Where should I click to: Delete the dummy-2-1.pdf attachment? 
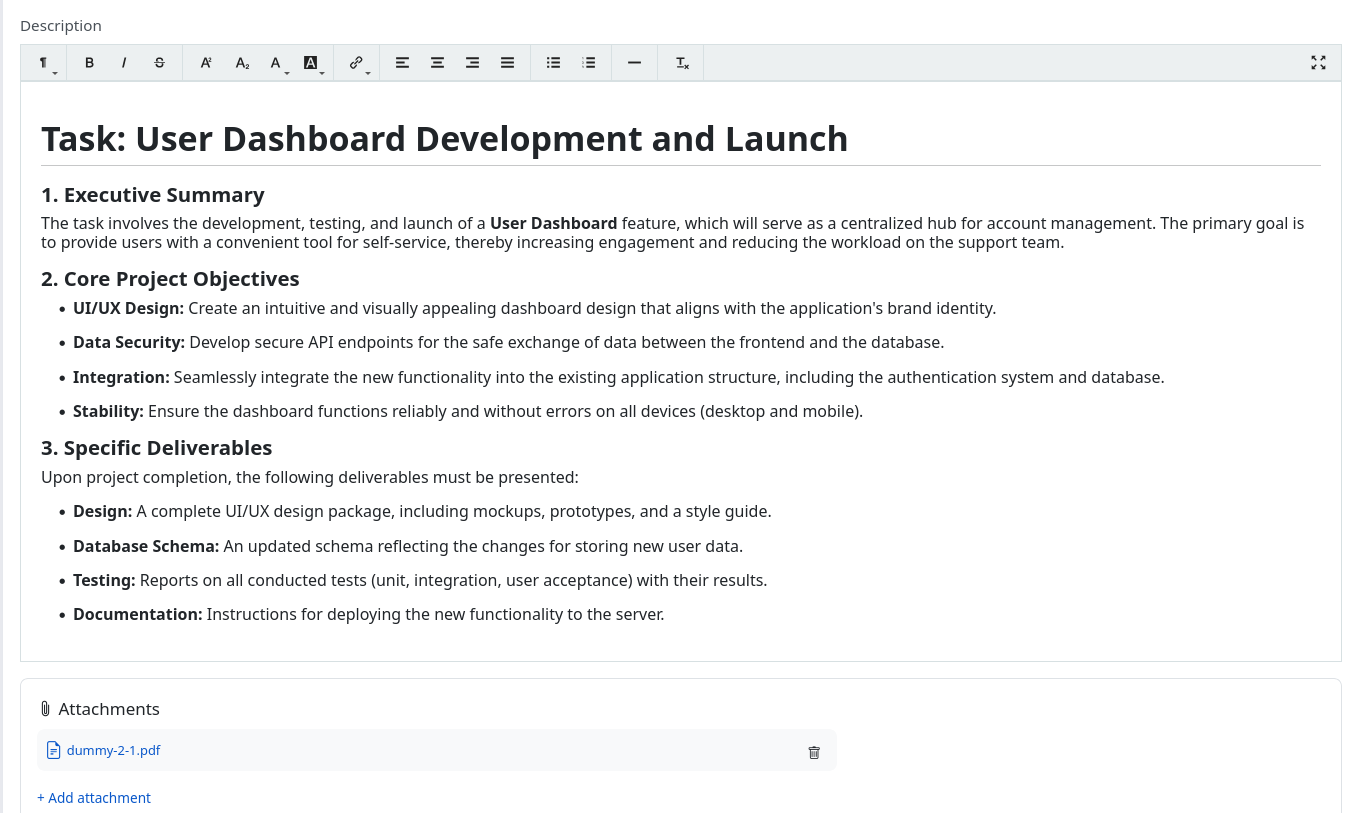tap(814, 751)
